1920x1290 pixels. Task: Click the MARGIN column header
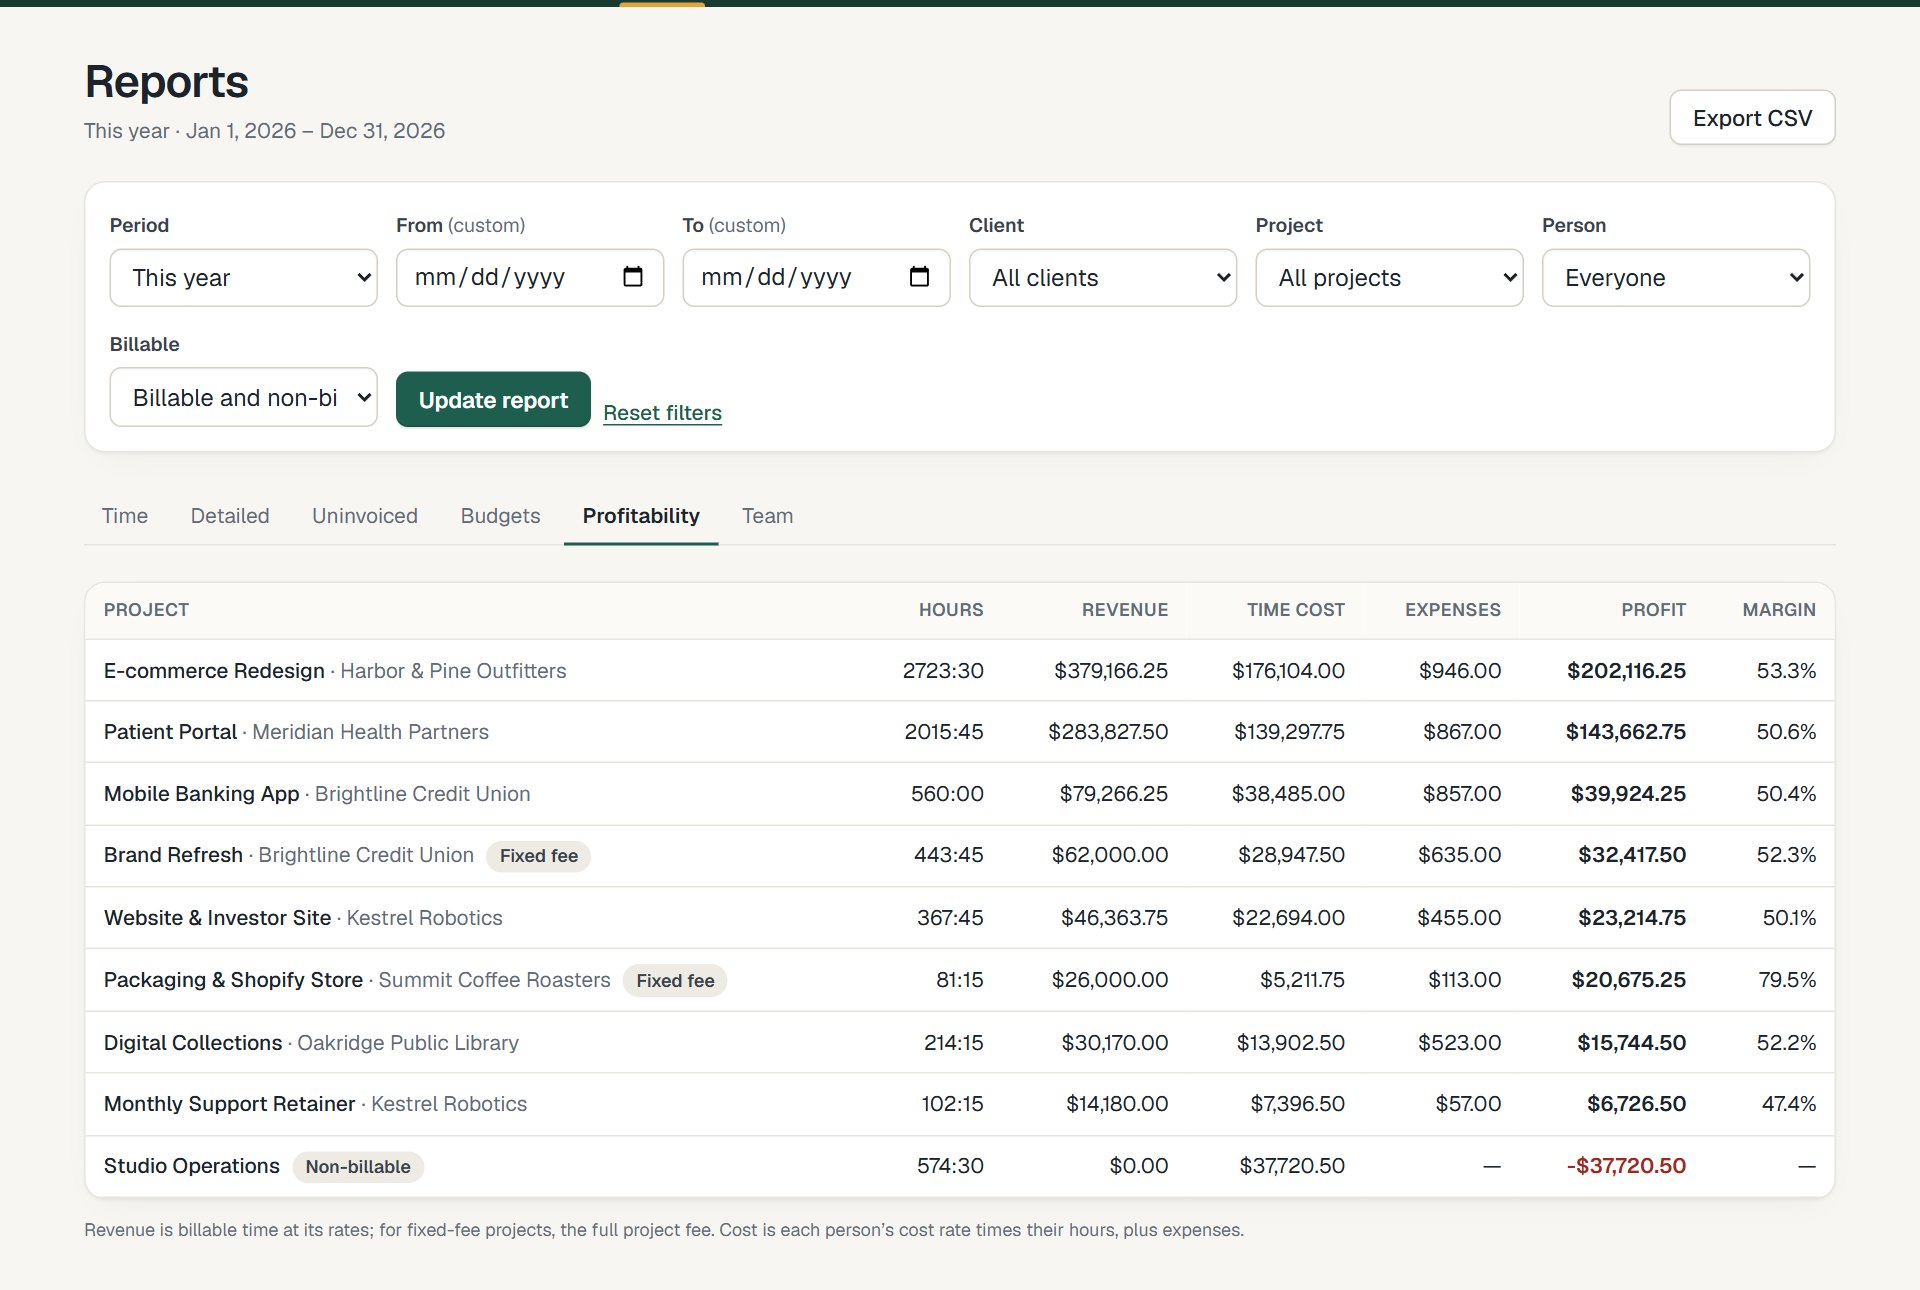[1779, 610]
